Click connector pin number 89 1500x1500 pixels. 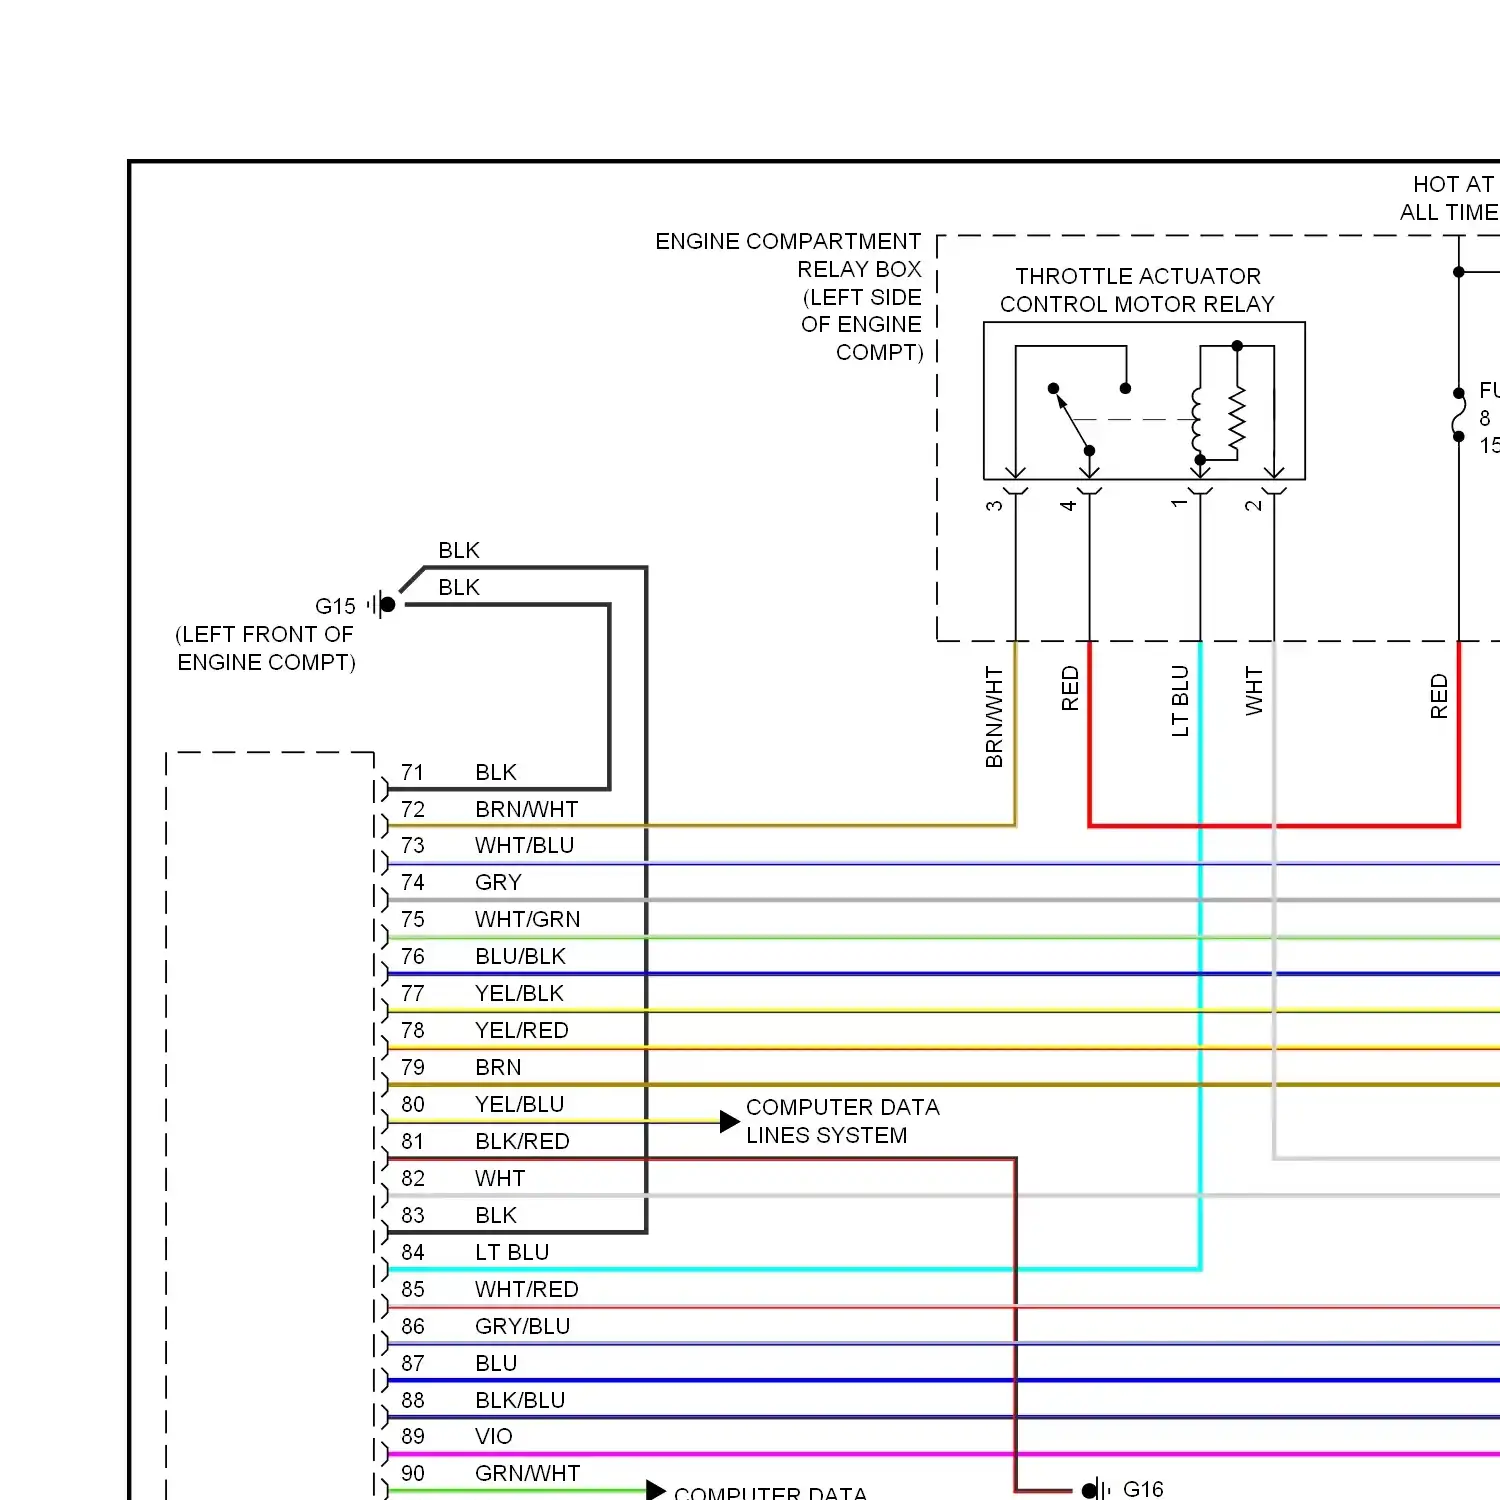(413, 1436)
